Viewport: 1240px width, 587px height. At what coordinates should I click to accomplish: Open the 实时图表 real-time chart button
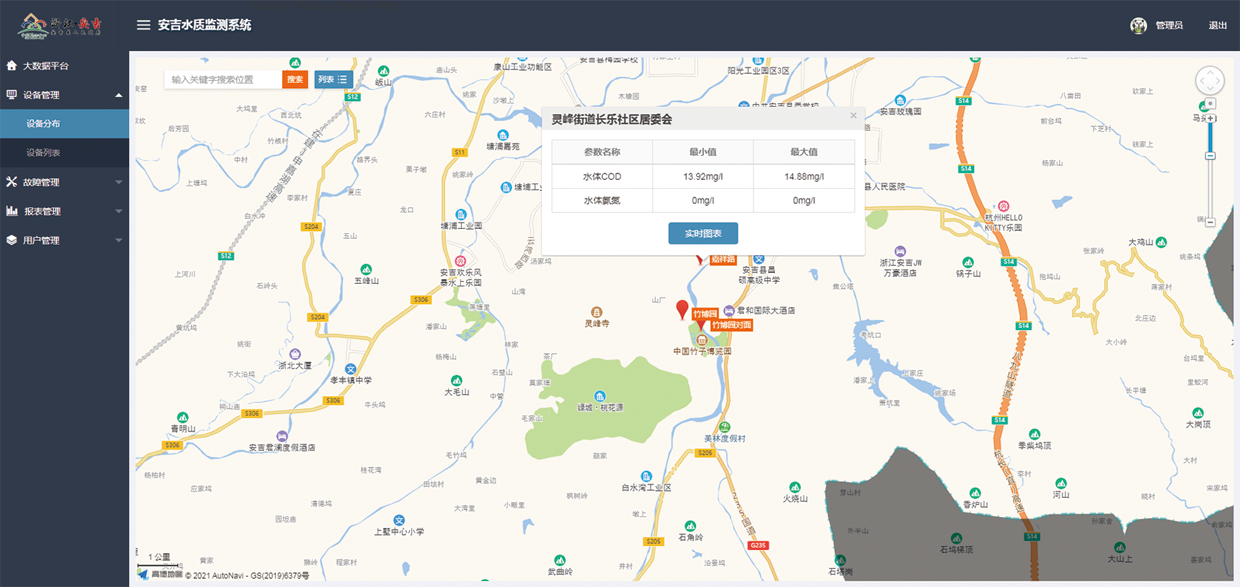coord(703,233)
